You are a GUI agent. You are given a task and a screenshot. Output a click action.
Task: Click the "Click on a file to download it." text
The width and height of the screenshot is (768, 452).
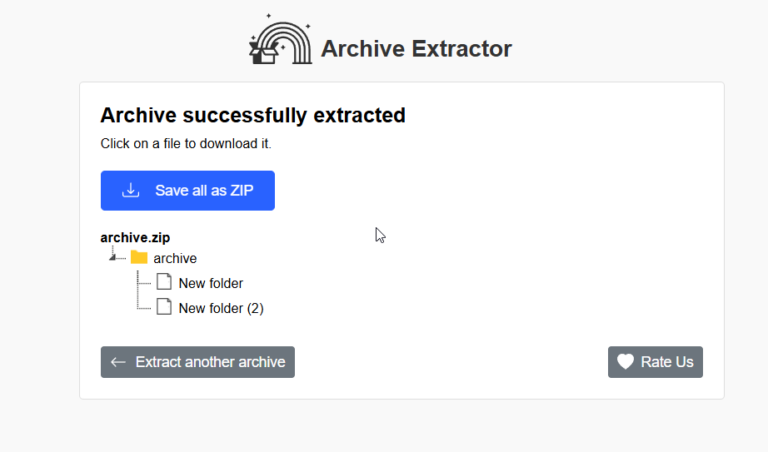pos(186,143)
